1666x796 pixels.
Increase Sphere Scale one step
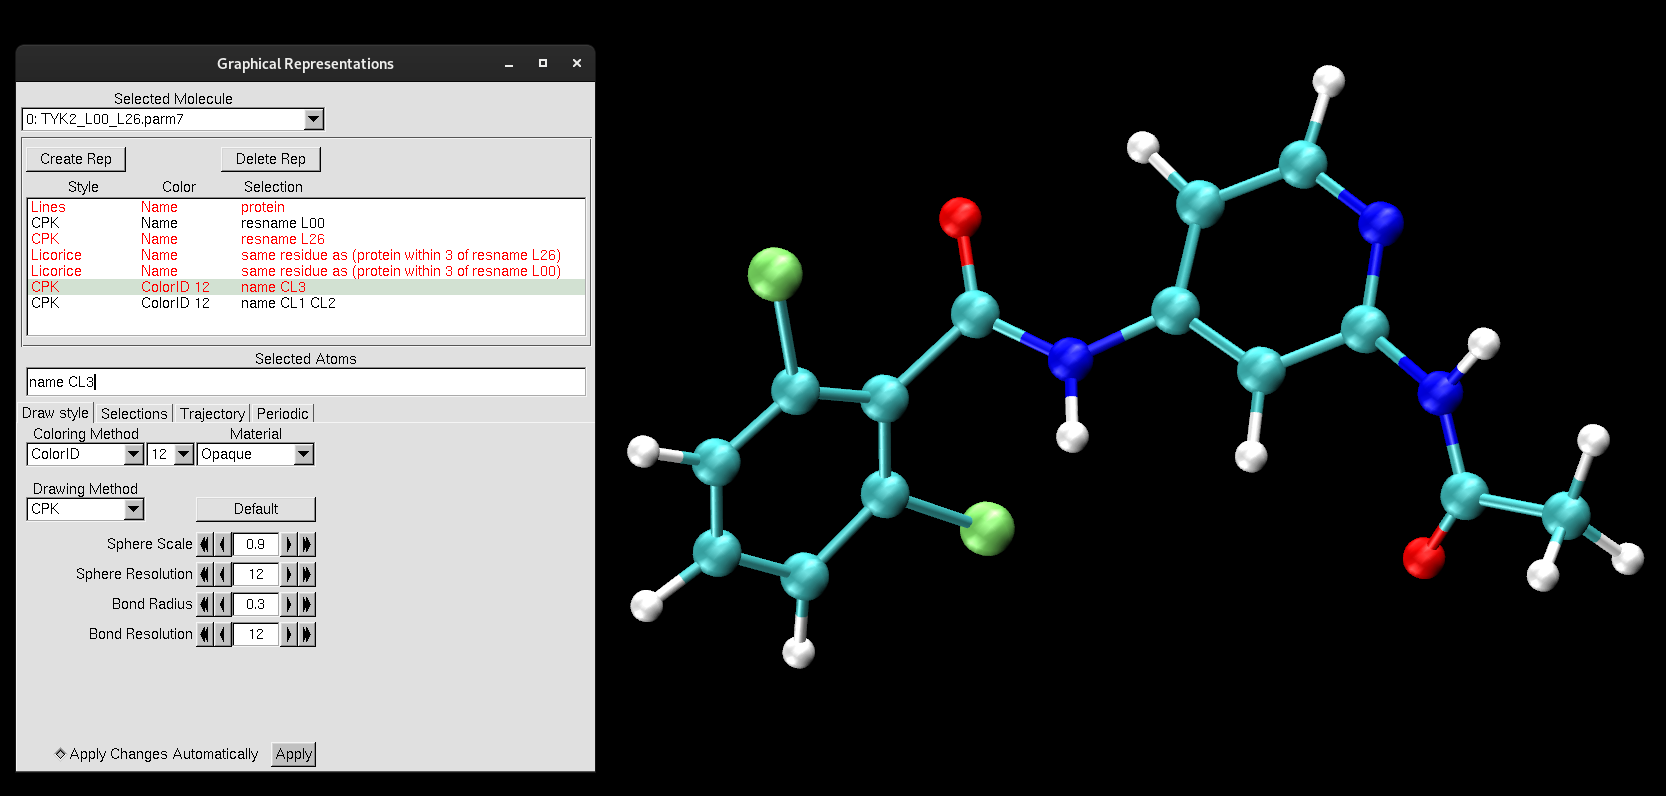[289, 544]
